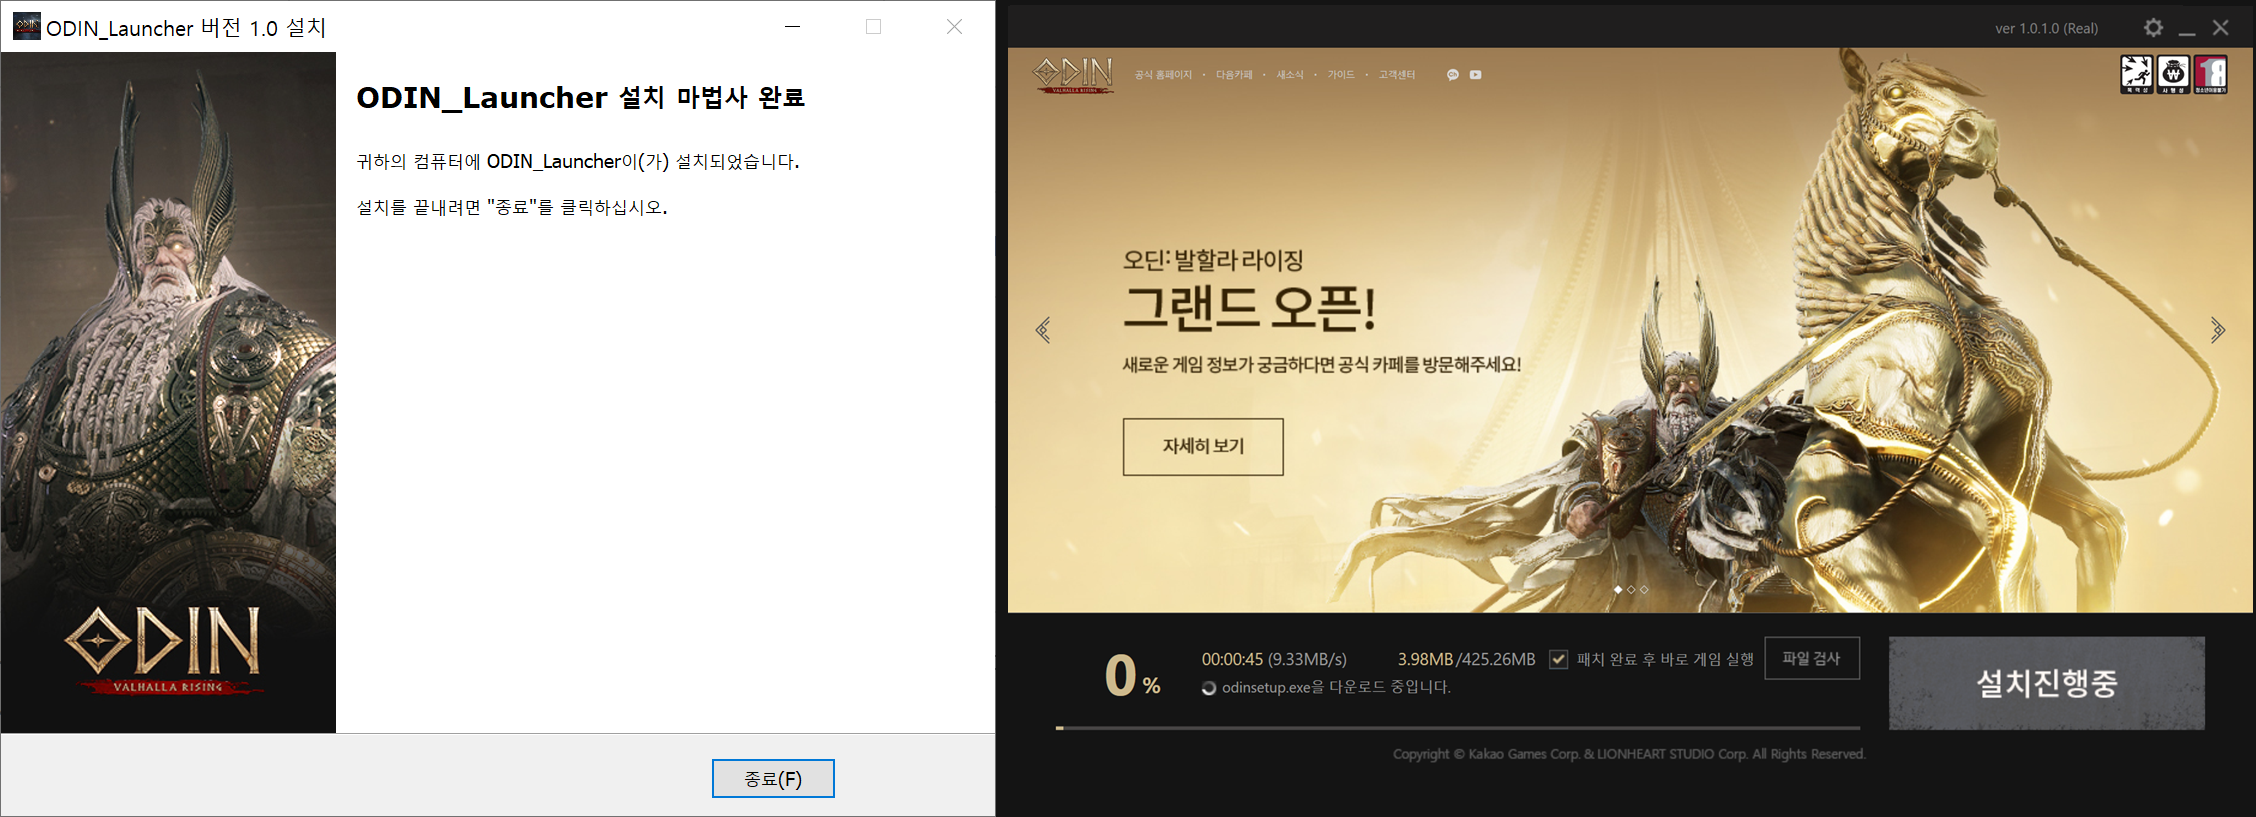
Task: Close the ODIN_Launcher installer window
Action: [x=954, y=26]
